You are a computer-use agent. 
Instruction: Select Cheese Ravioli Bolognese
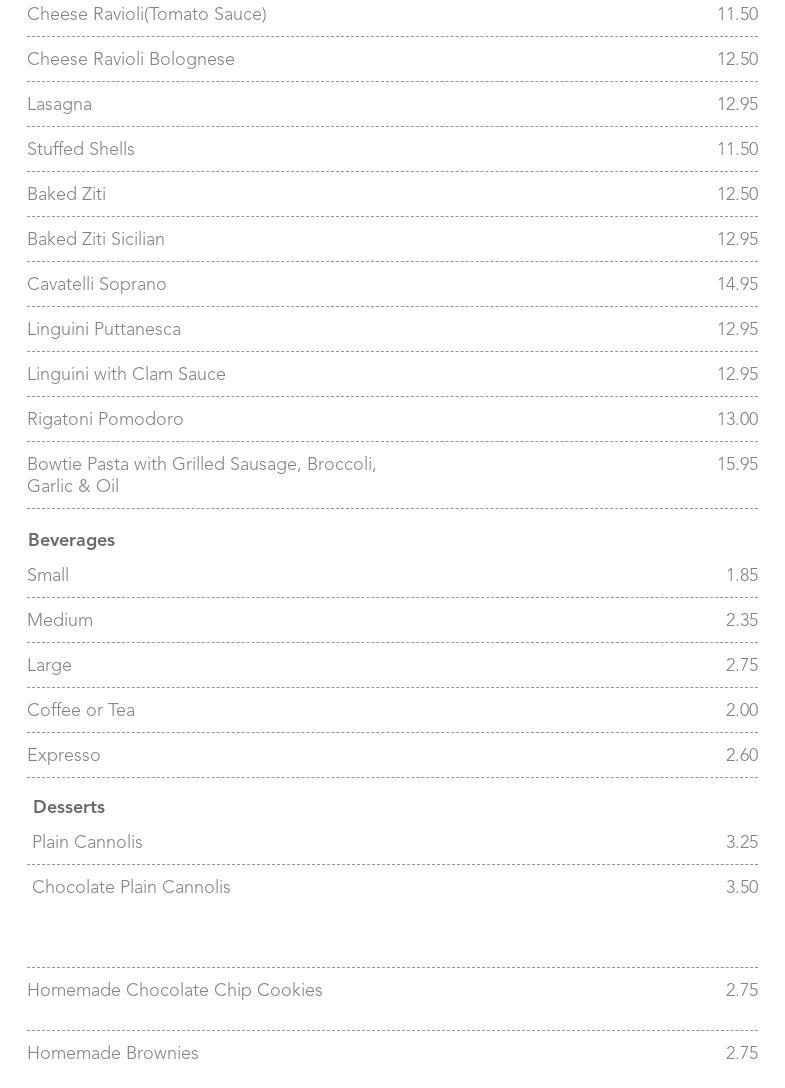[131, 60]
